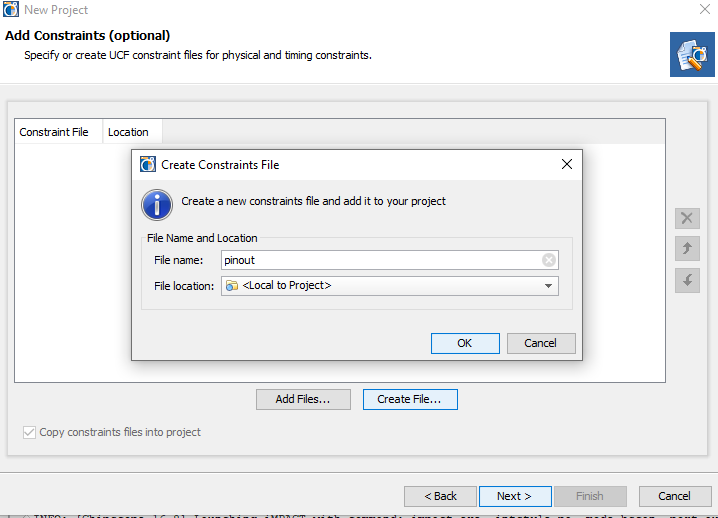Expand the File location dropdown arrow
This screenshot has width=718, height=518.
(x=548, y=286)
